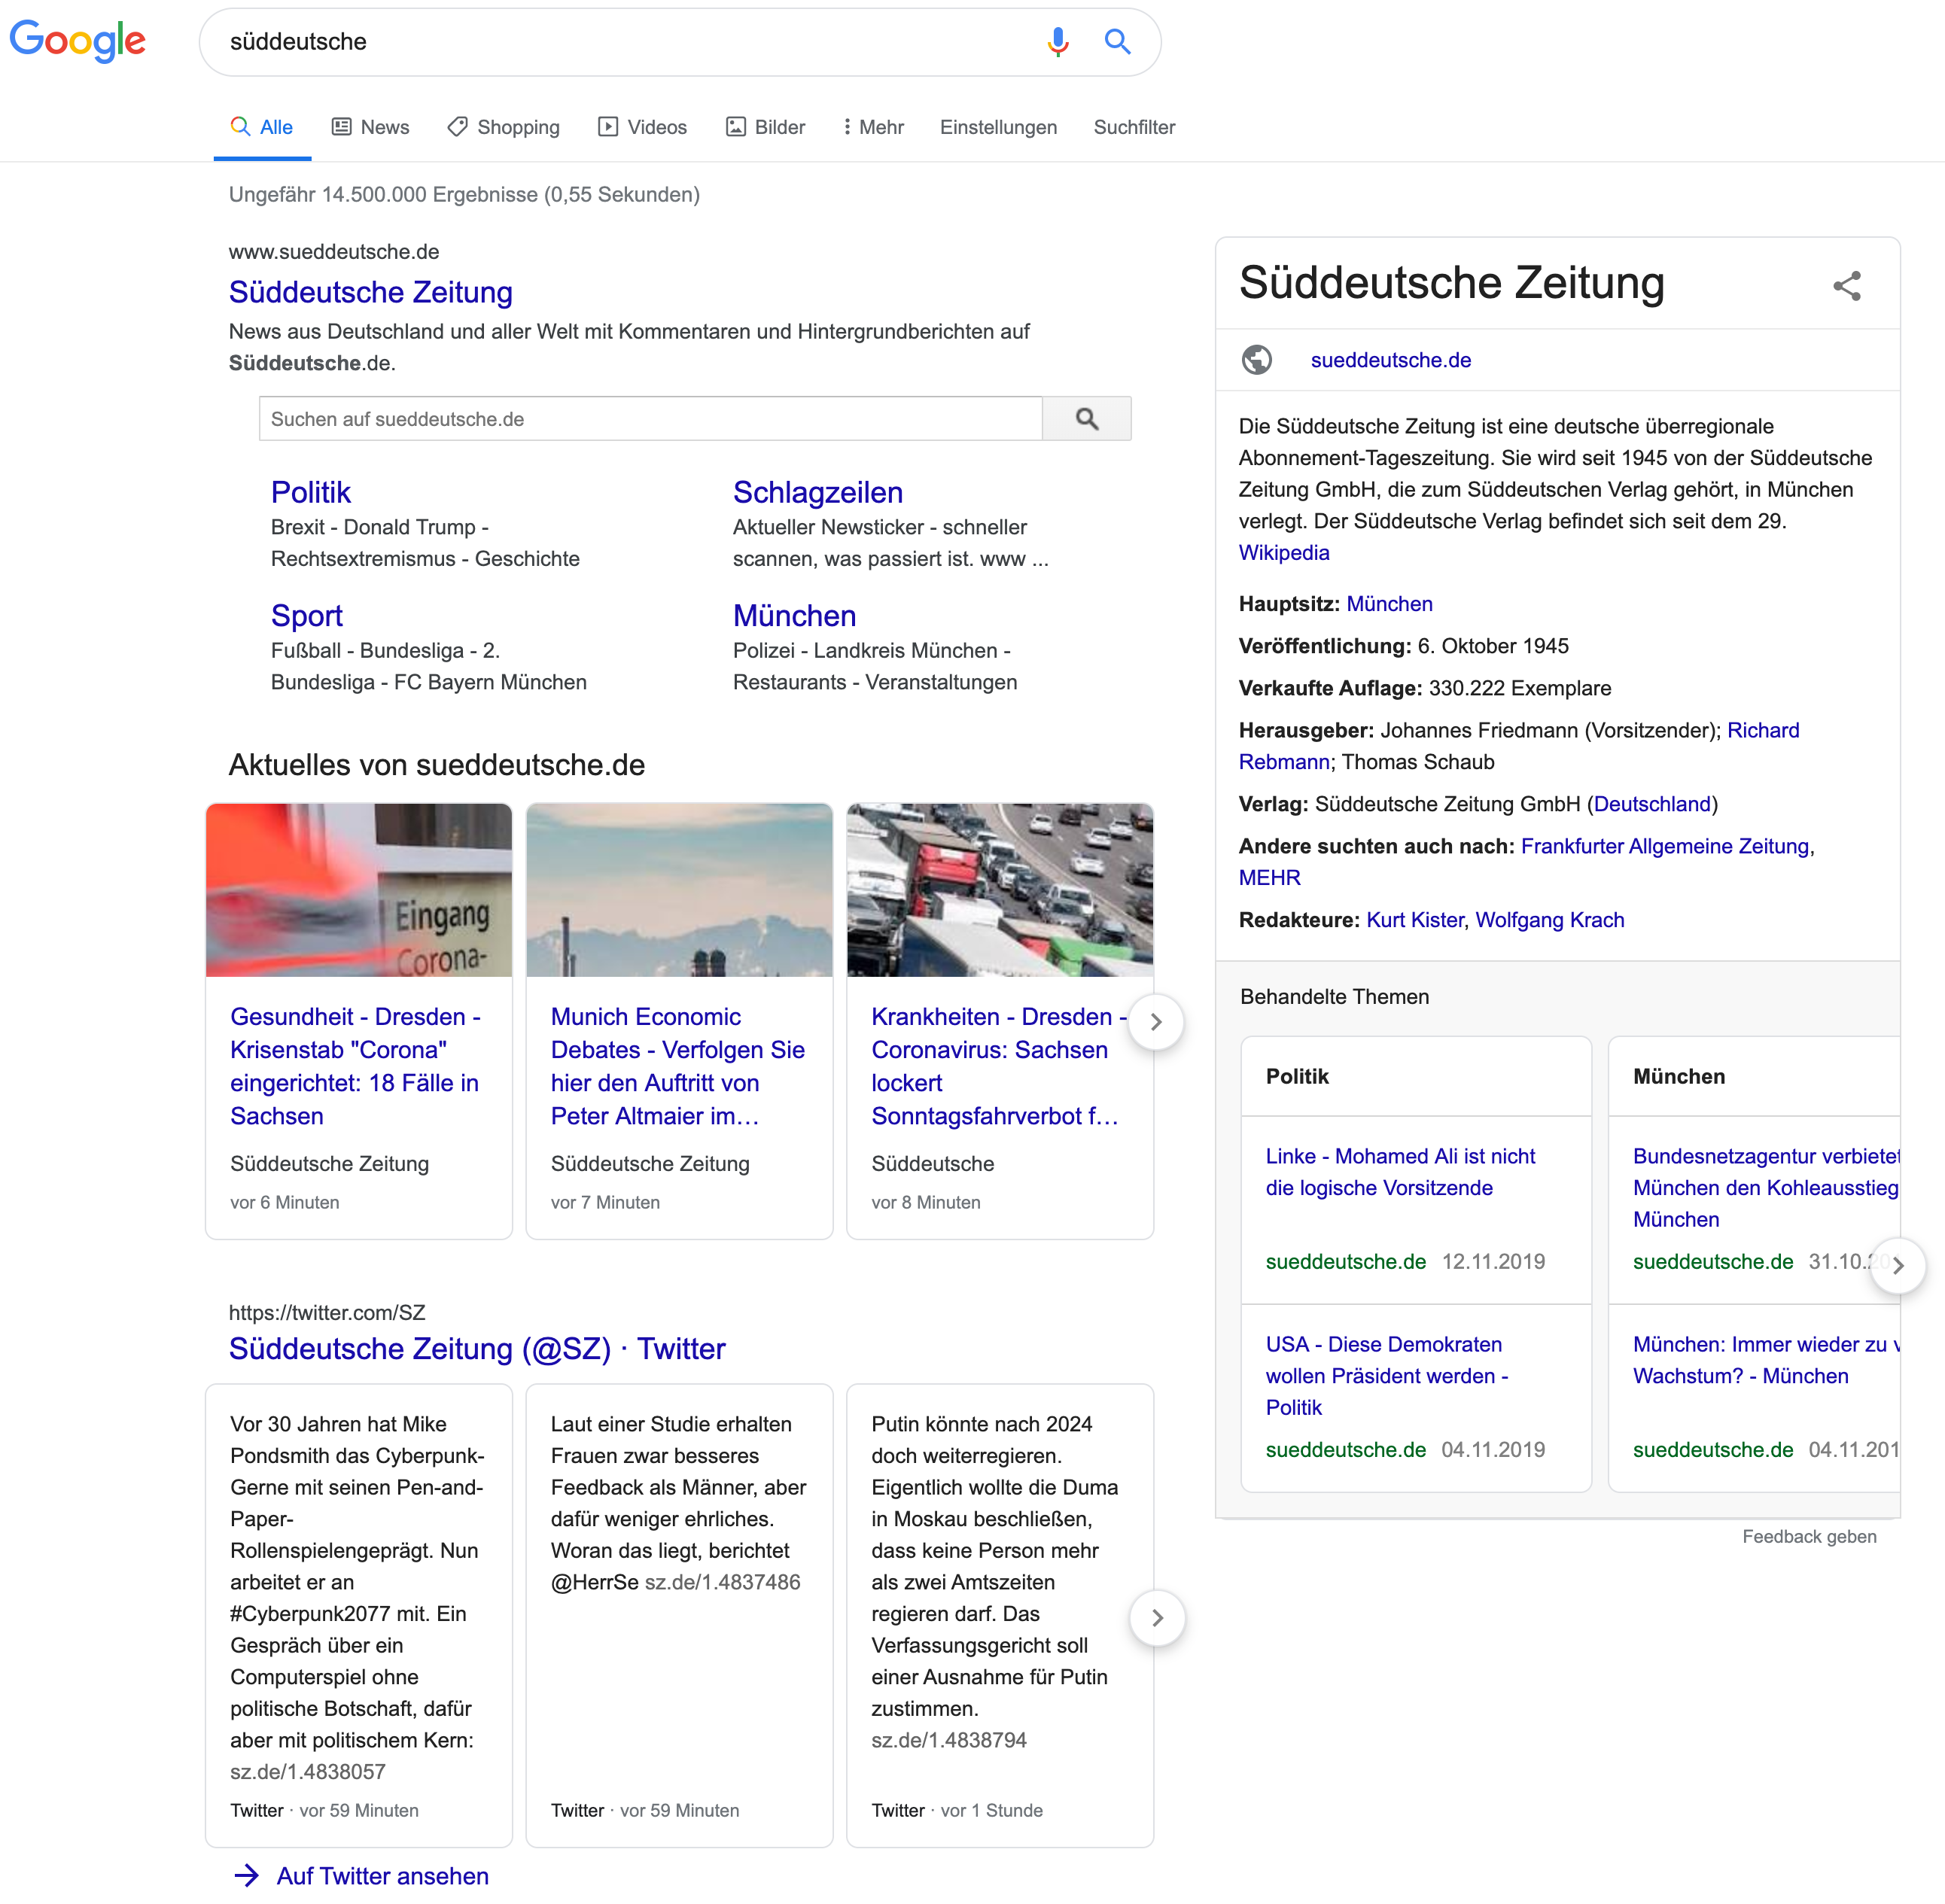
Task: Open the Süddeutsche Zeitung main result
Action: tap(370, 292)
